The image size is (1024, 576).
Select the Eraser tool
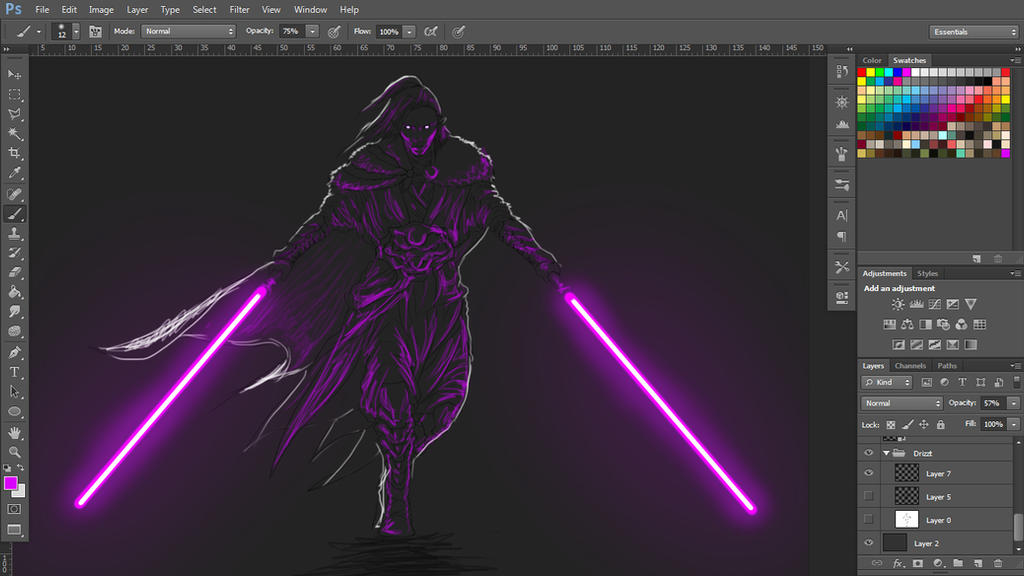14,272
